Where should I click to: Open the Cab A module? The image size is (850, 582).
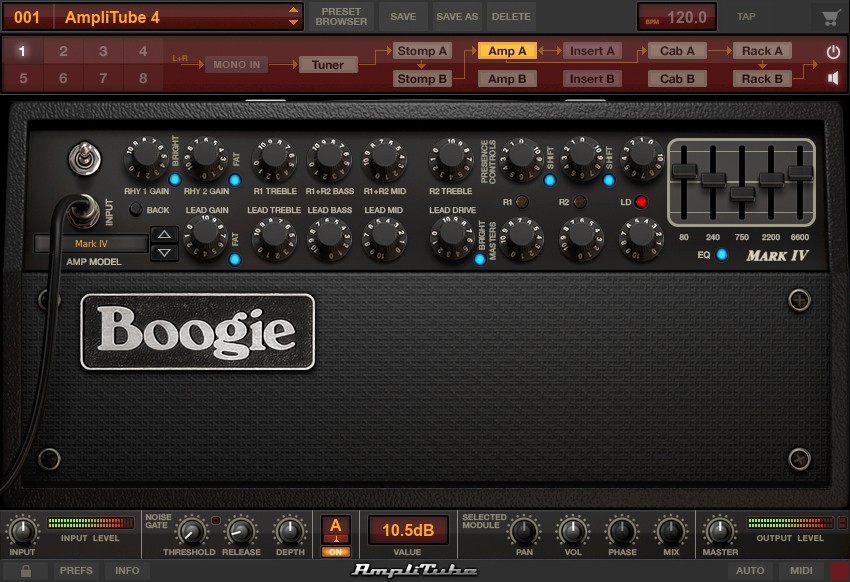677,50
